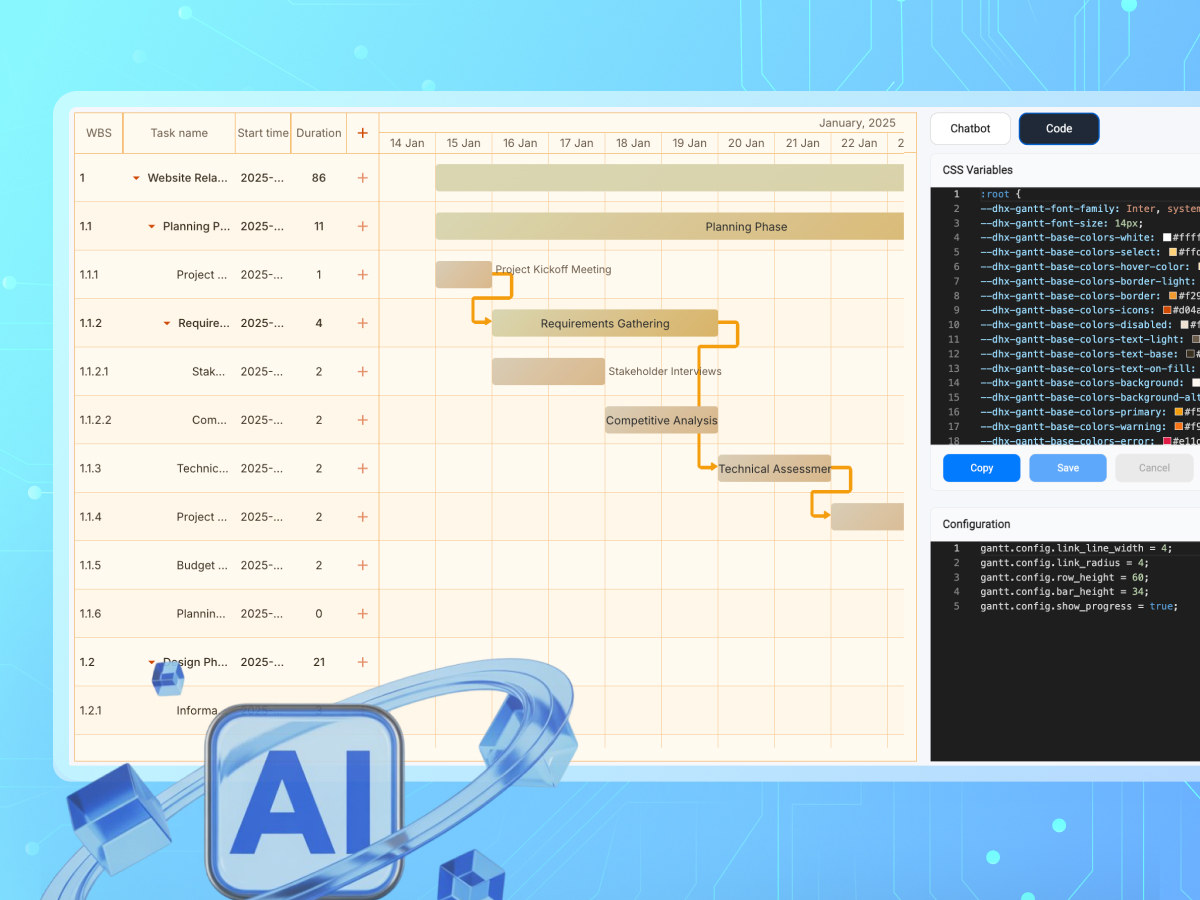Image resolution: width=1200 pixels, height=900 pixels.
Task: Select the Competitive Analysis gantt bar
Action: [661, 420]
